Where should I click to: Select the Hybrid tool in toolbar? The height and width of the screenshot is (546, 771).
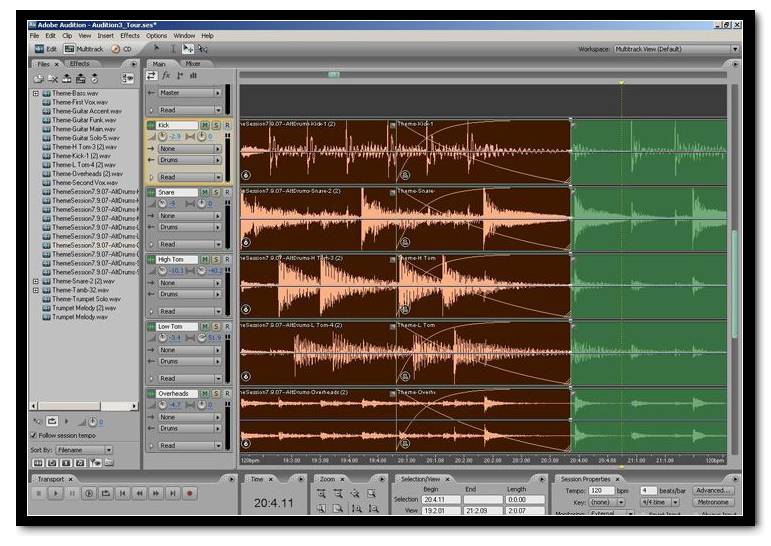(156, 48)
